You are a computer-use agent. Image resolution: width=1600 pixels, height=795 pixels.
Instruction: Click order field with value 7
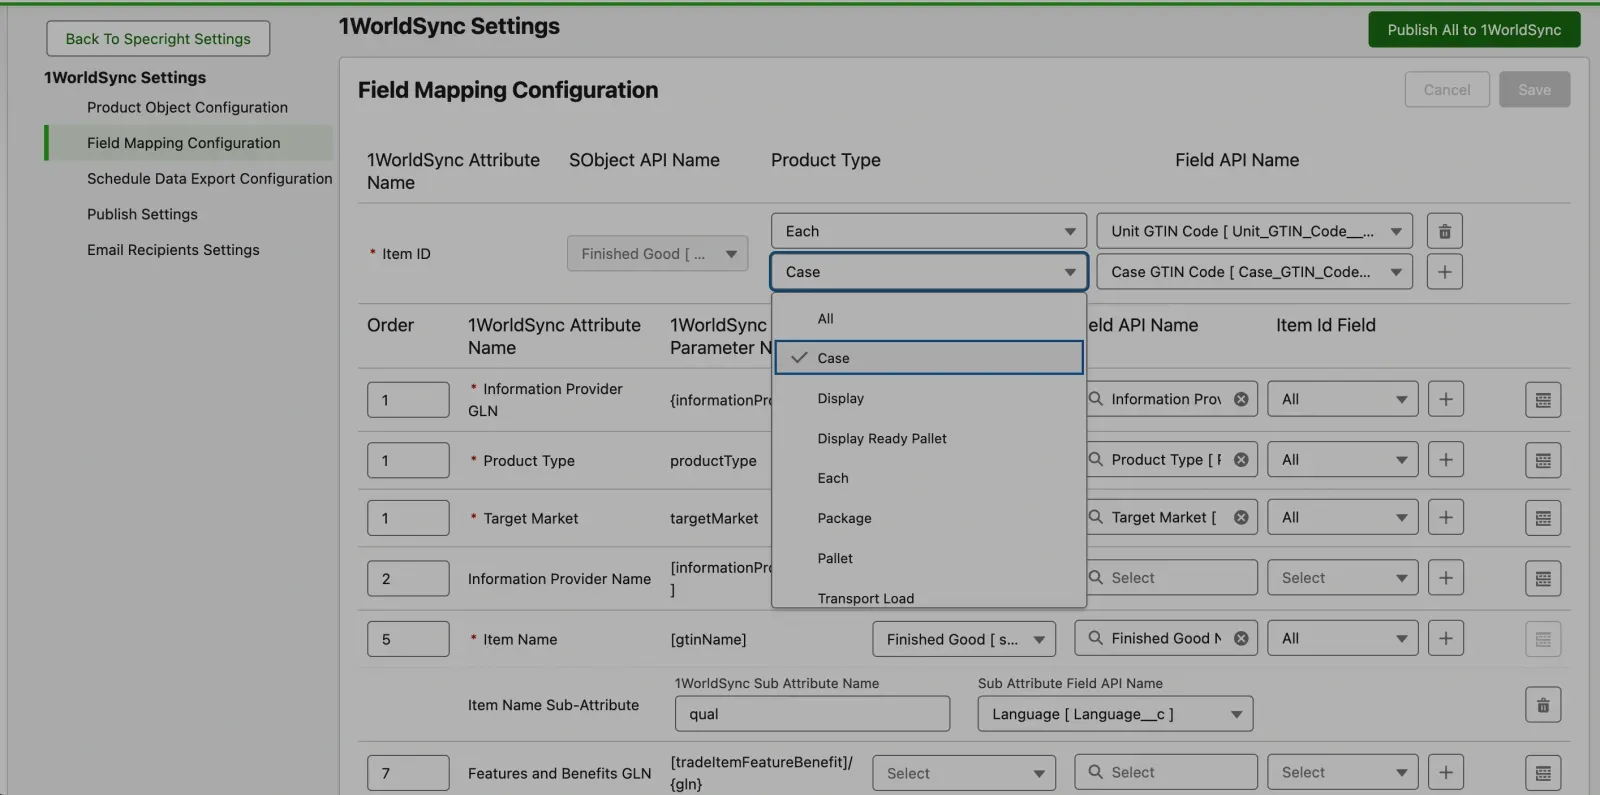coord(408,773)
